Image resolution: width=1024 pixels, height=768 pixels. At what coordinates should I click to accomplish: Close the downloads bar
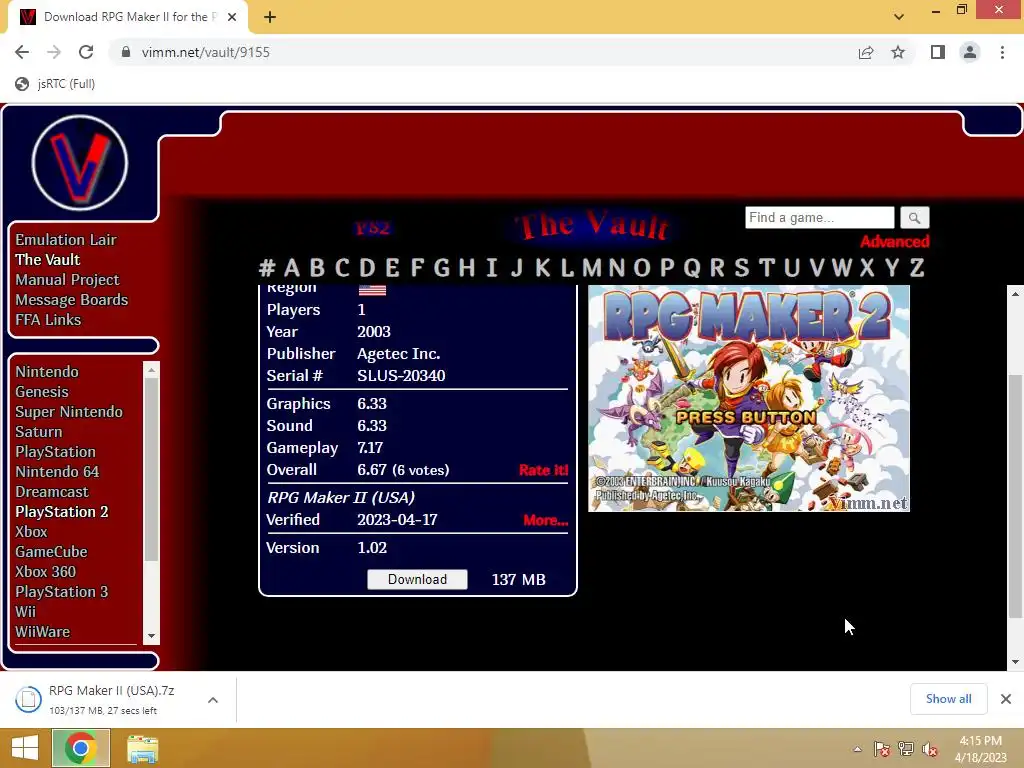1006,699
